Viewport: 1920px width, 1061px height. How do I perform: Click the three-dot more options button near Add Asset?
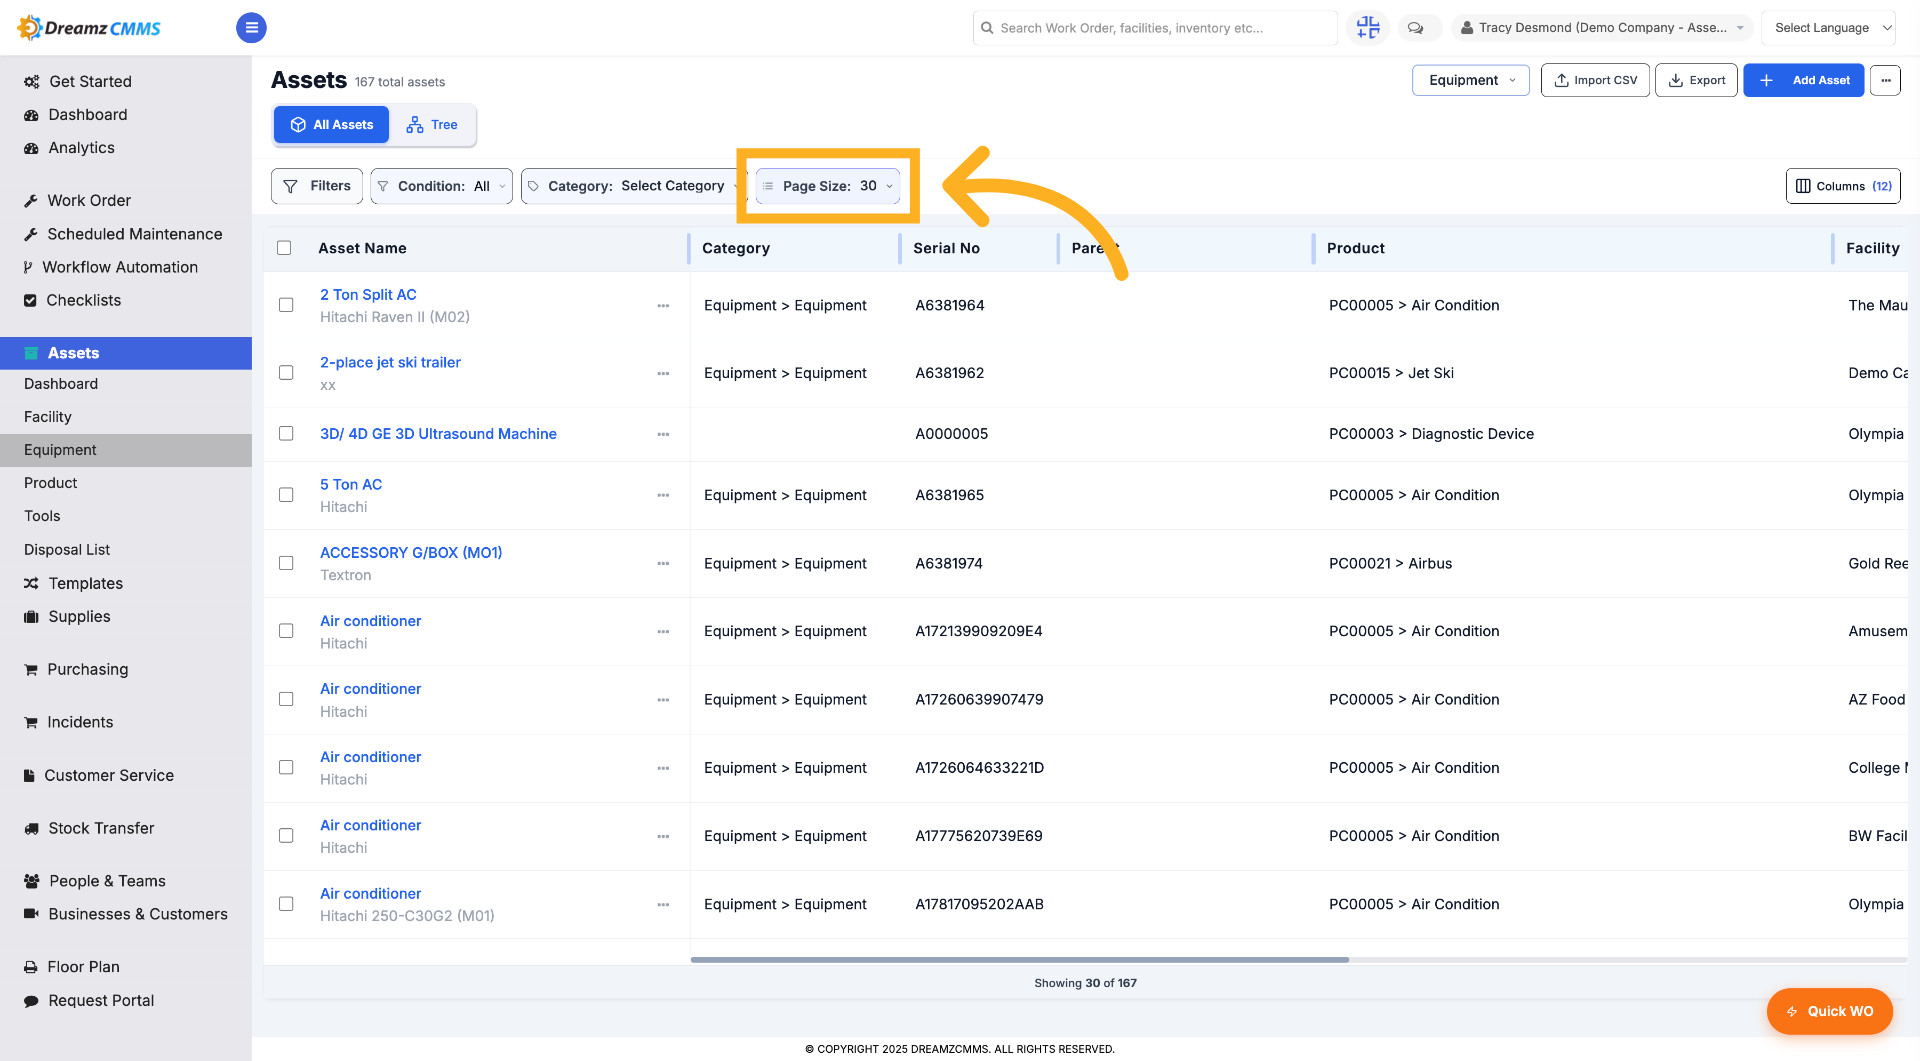1885,80
